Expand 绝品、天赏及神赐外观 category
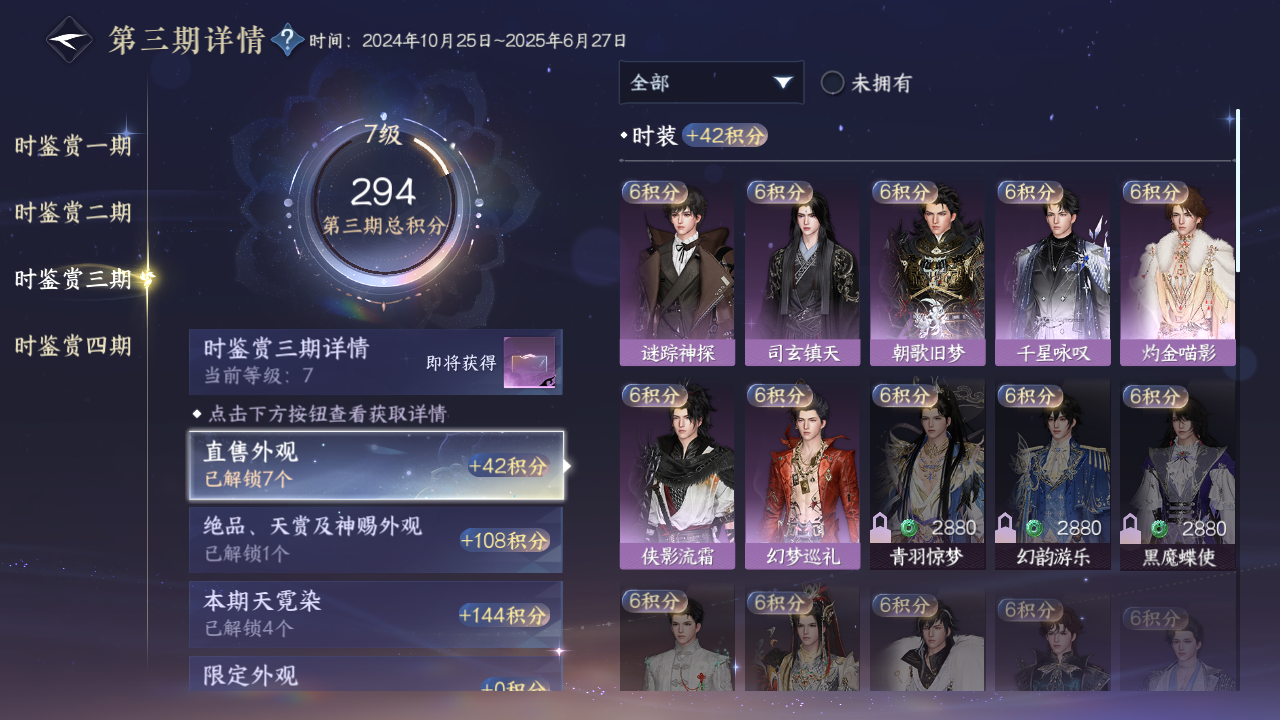1280x720 pixels. tap(376, 540)
